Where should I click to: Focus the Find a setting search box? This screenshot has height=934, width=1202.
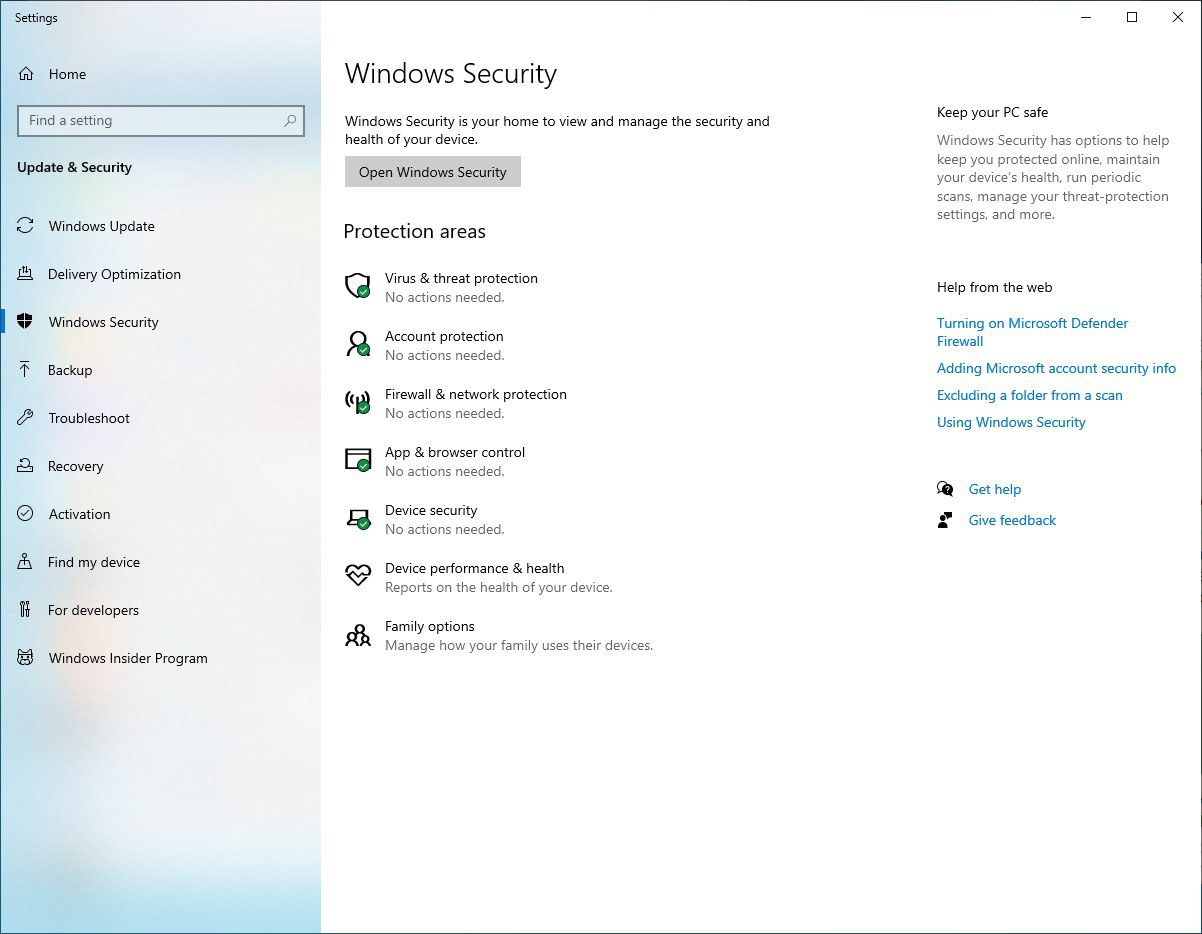point(161,121)
